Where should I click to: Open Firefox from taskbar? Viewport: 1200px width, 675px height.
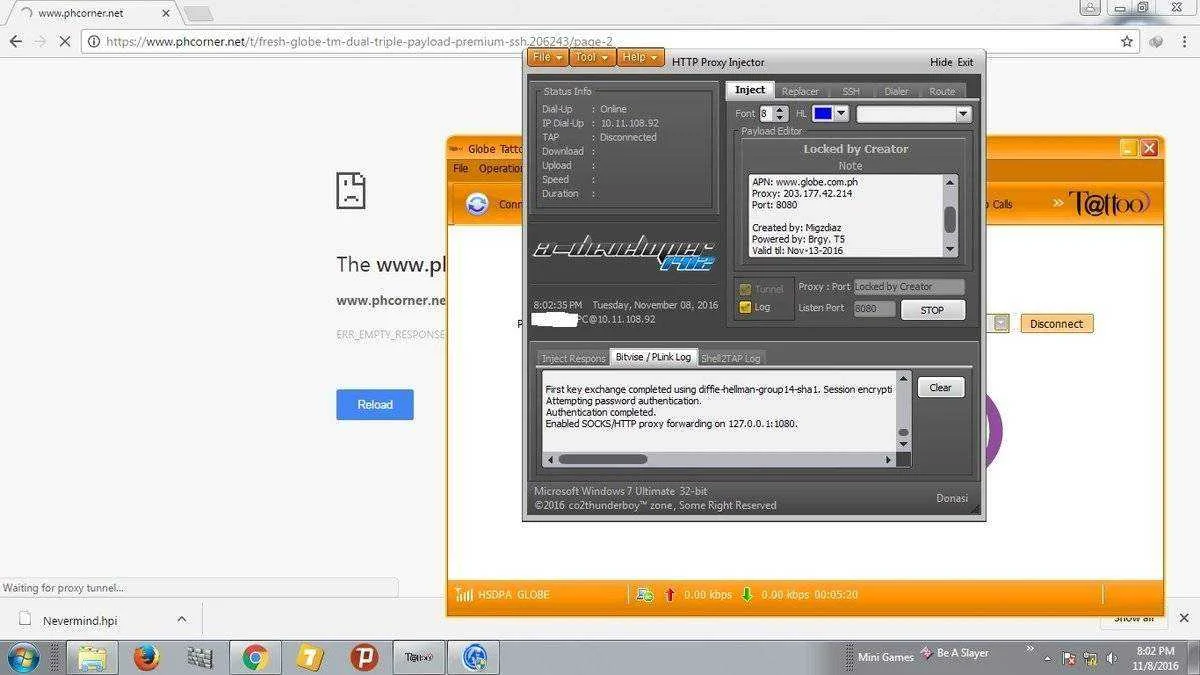147,657
